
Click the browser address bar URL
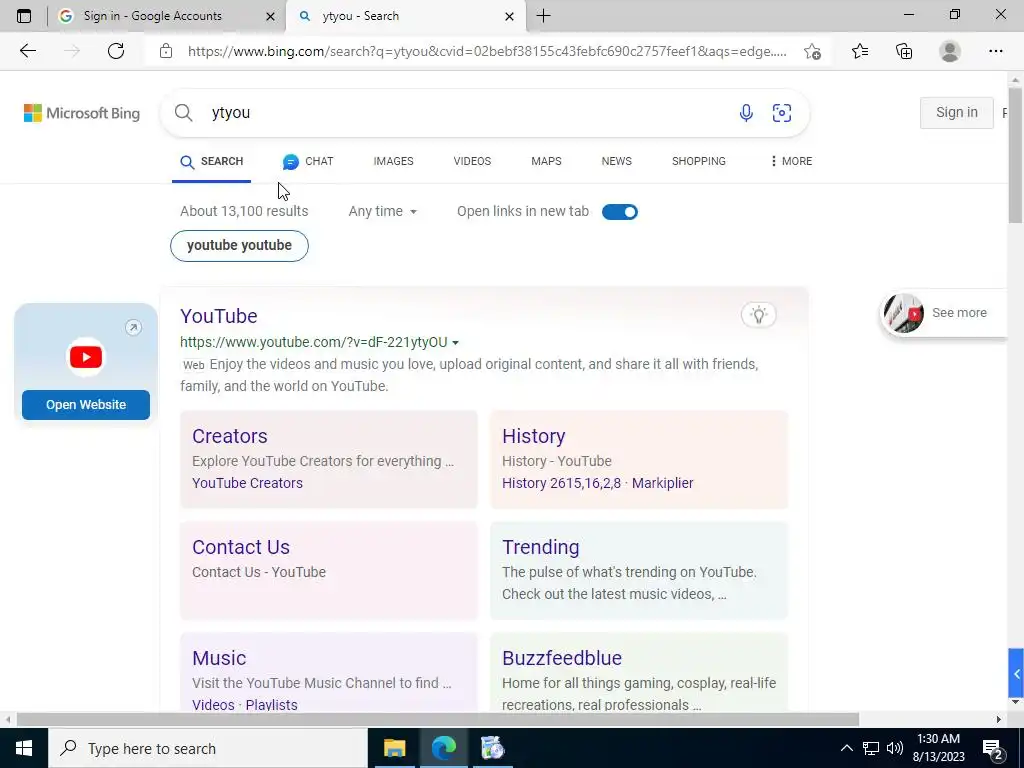tap(487, 51)
